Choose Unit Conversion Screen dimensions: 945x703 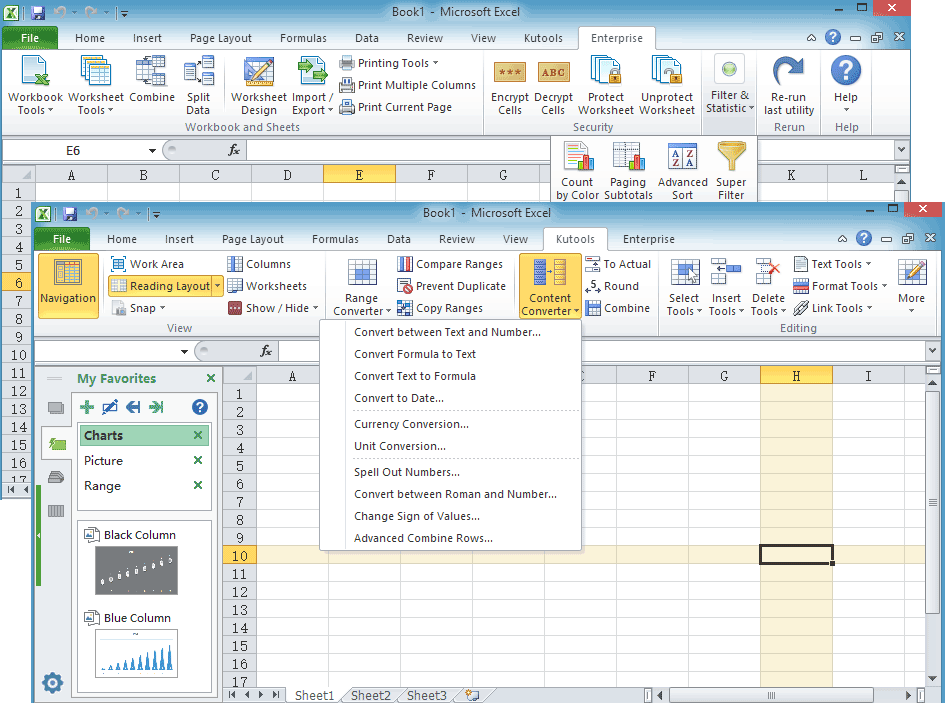click(x=400, y=446)
